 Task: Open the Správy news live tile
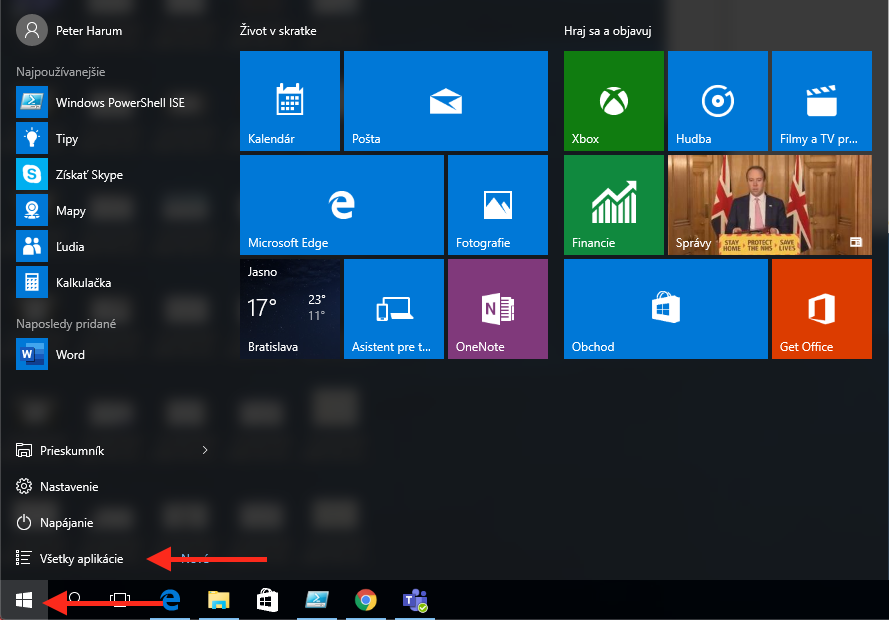[769, 204]
